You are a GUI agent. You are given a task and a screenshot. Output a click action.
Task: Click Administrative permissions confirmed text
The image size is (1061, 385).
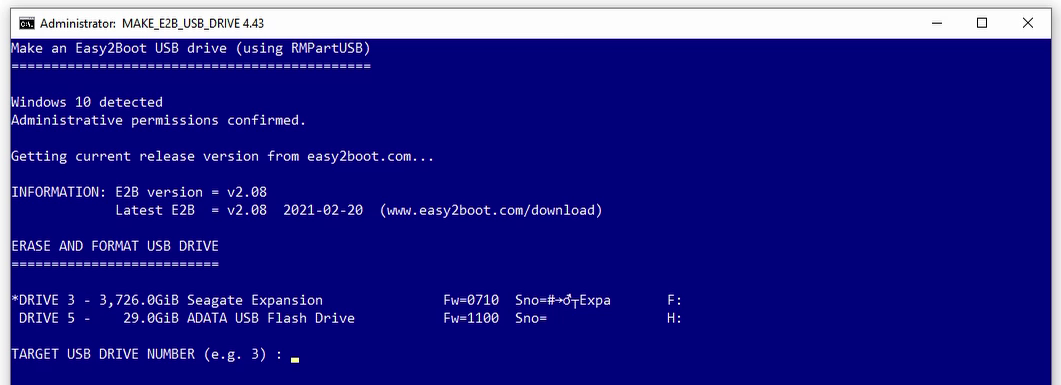click(158, 120)
